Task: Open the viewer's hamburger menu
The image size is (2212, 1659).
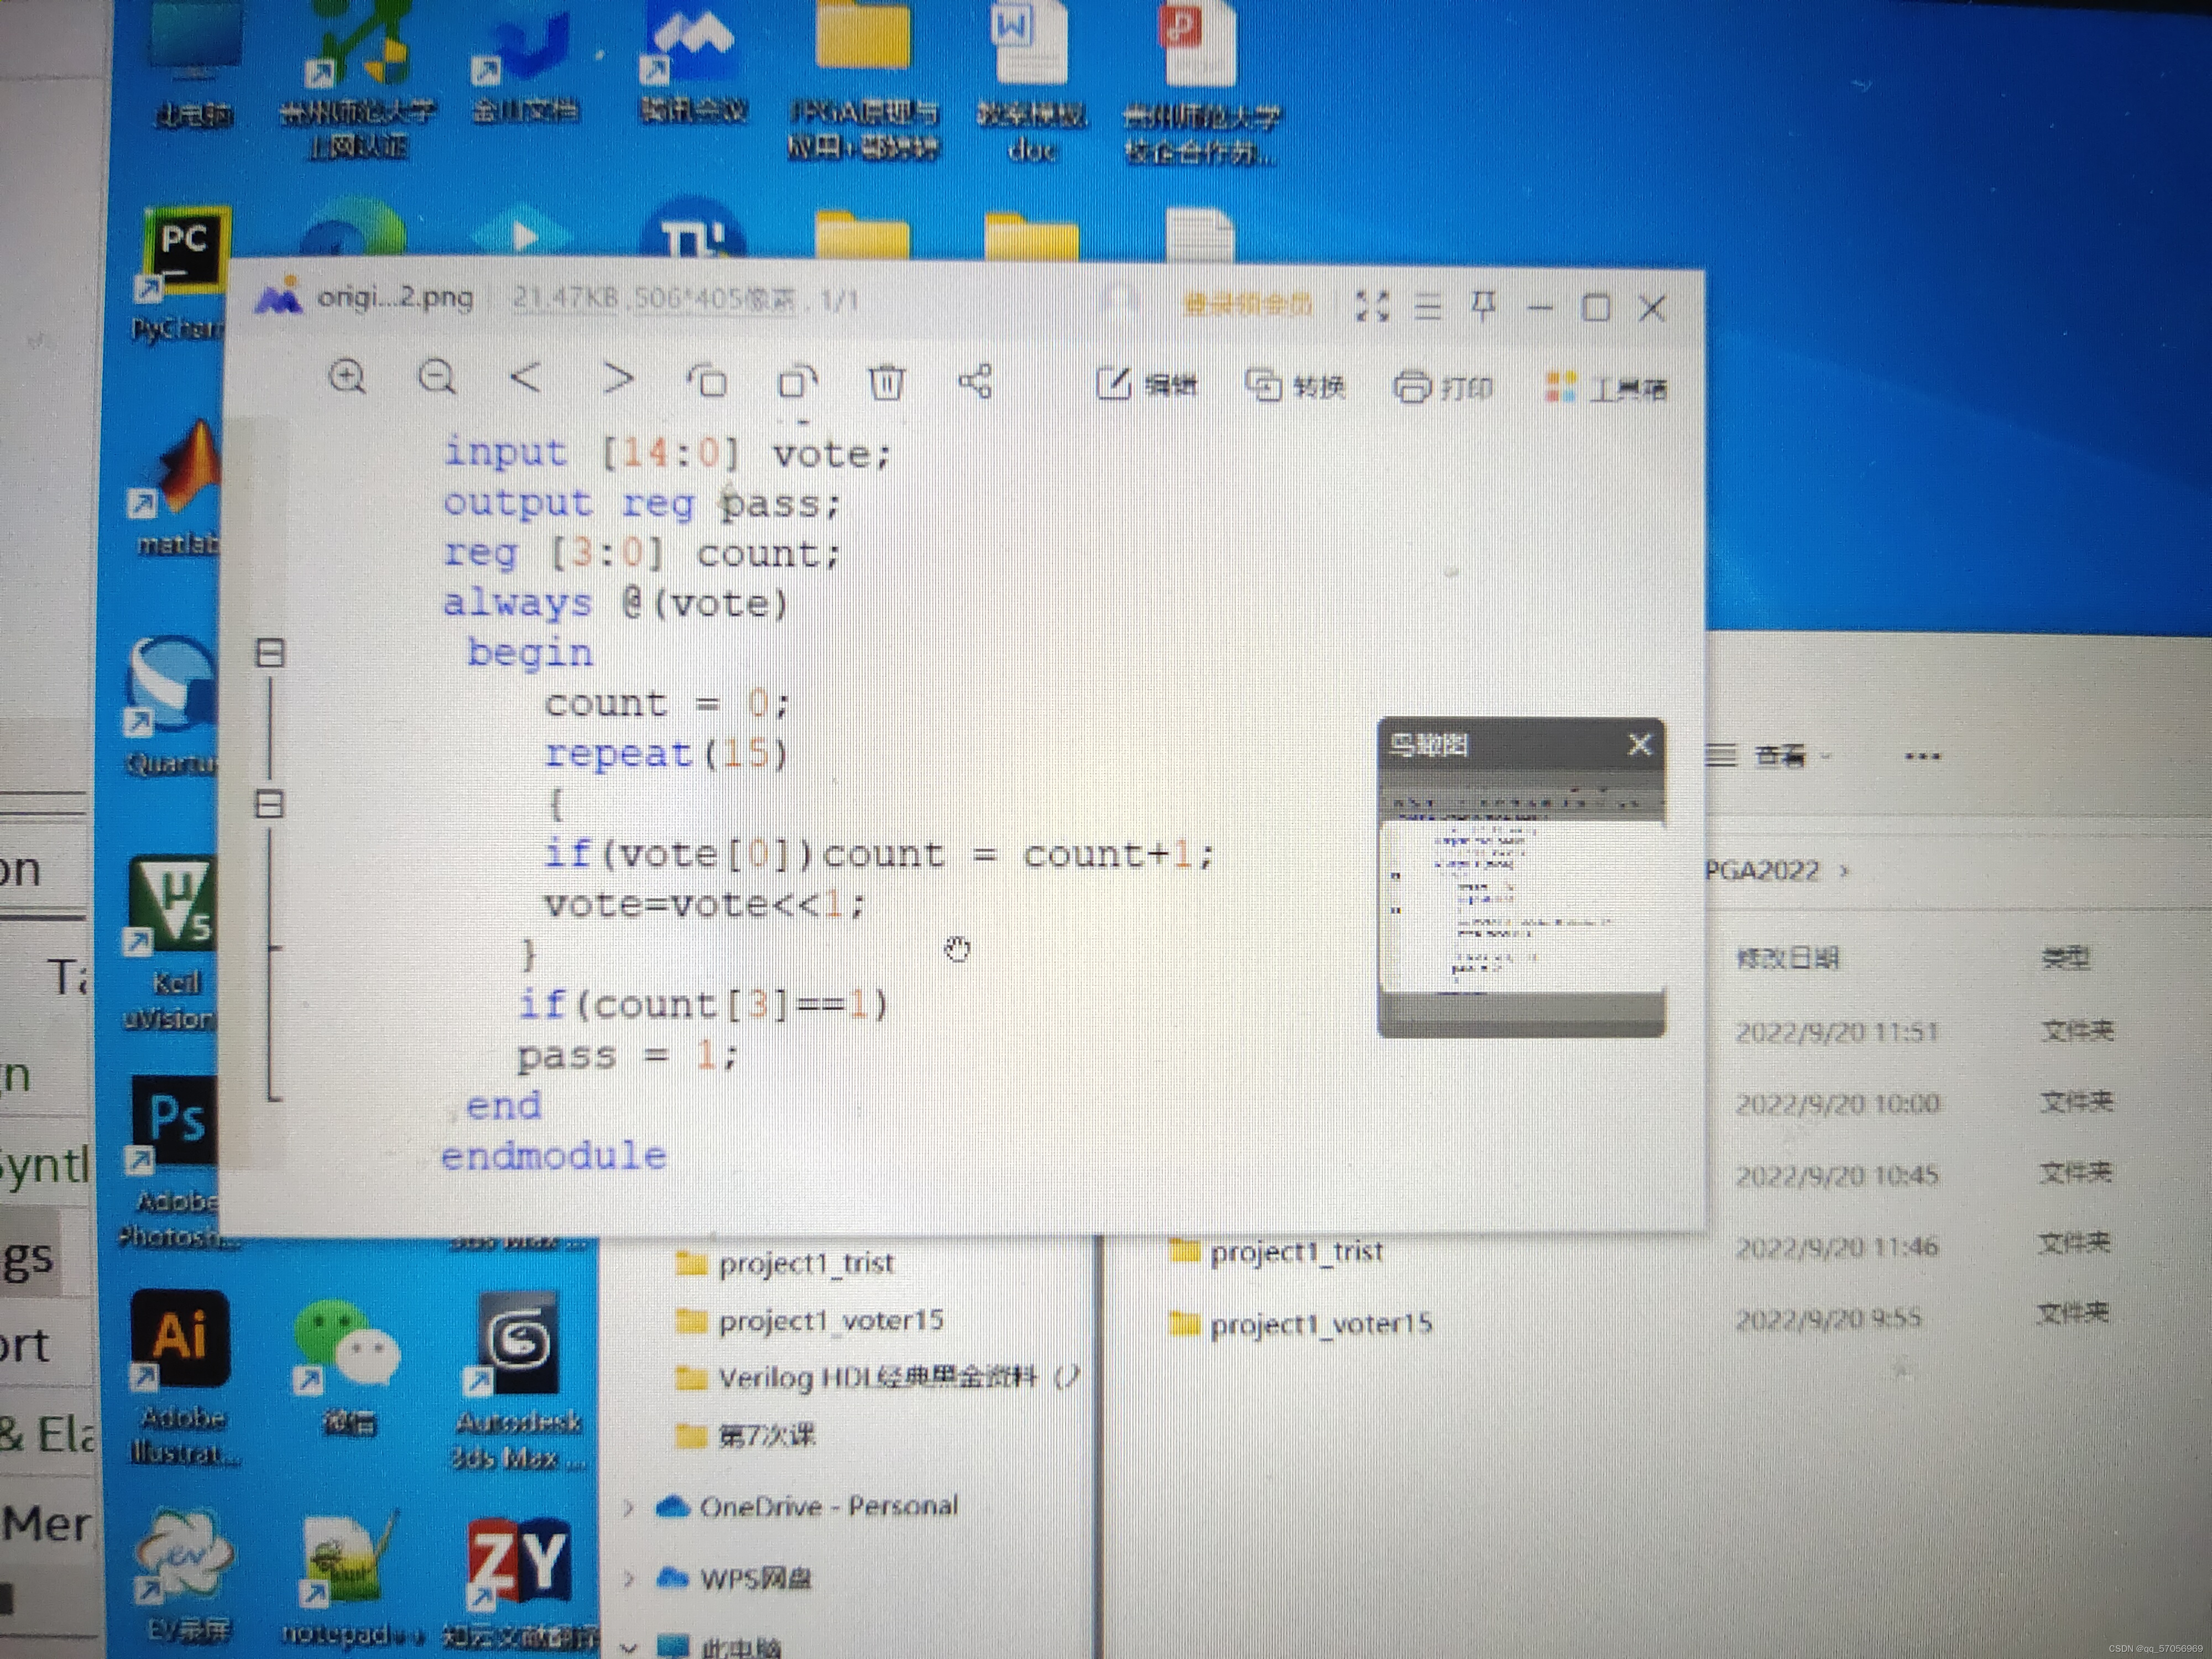Action: (x=1428, y=307)
